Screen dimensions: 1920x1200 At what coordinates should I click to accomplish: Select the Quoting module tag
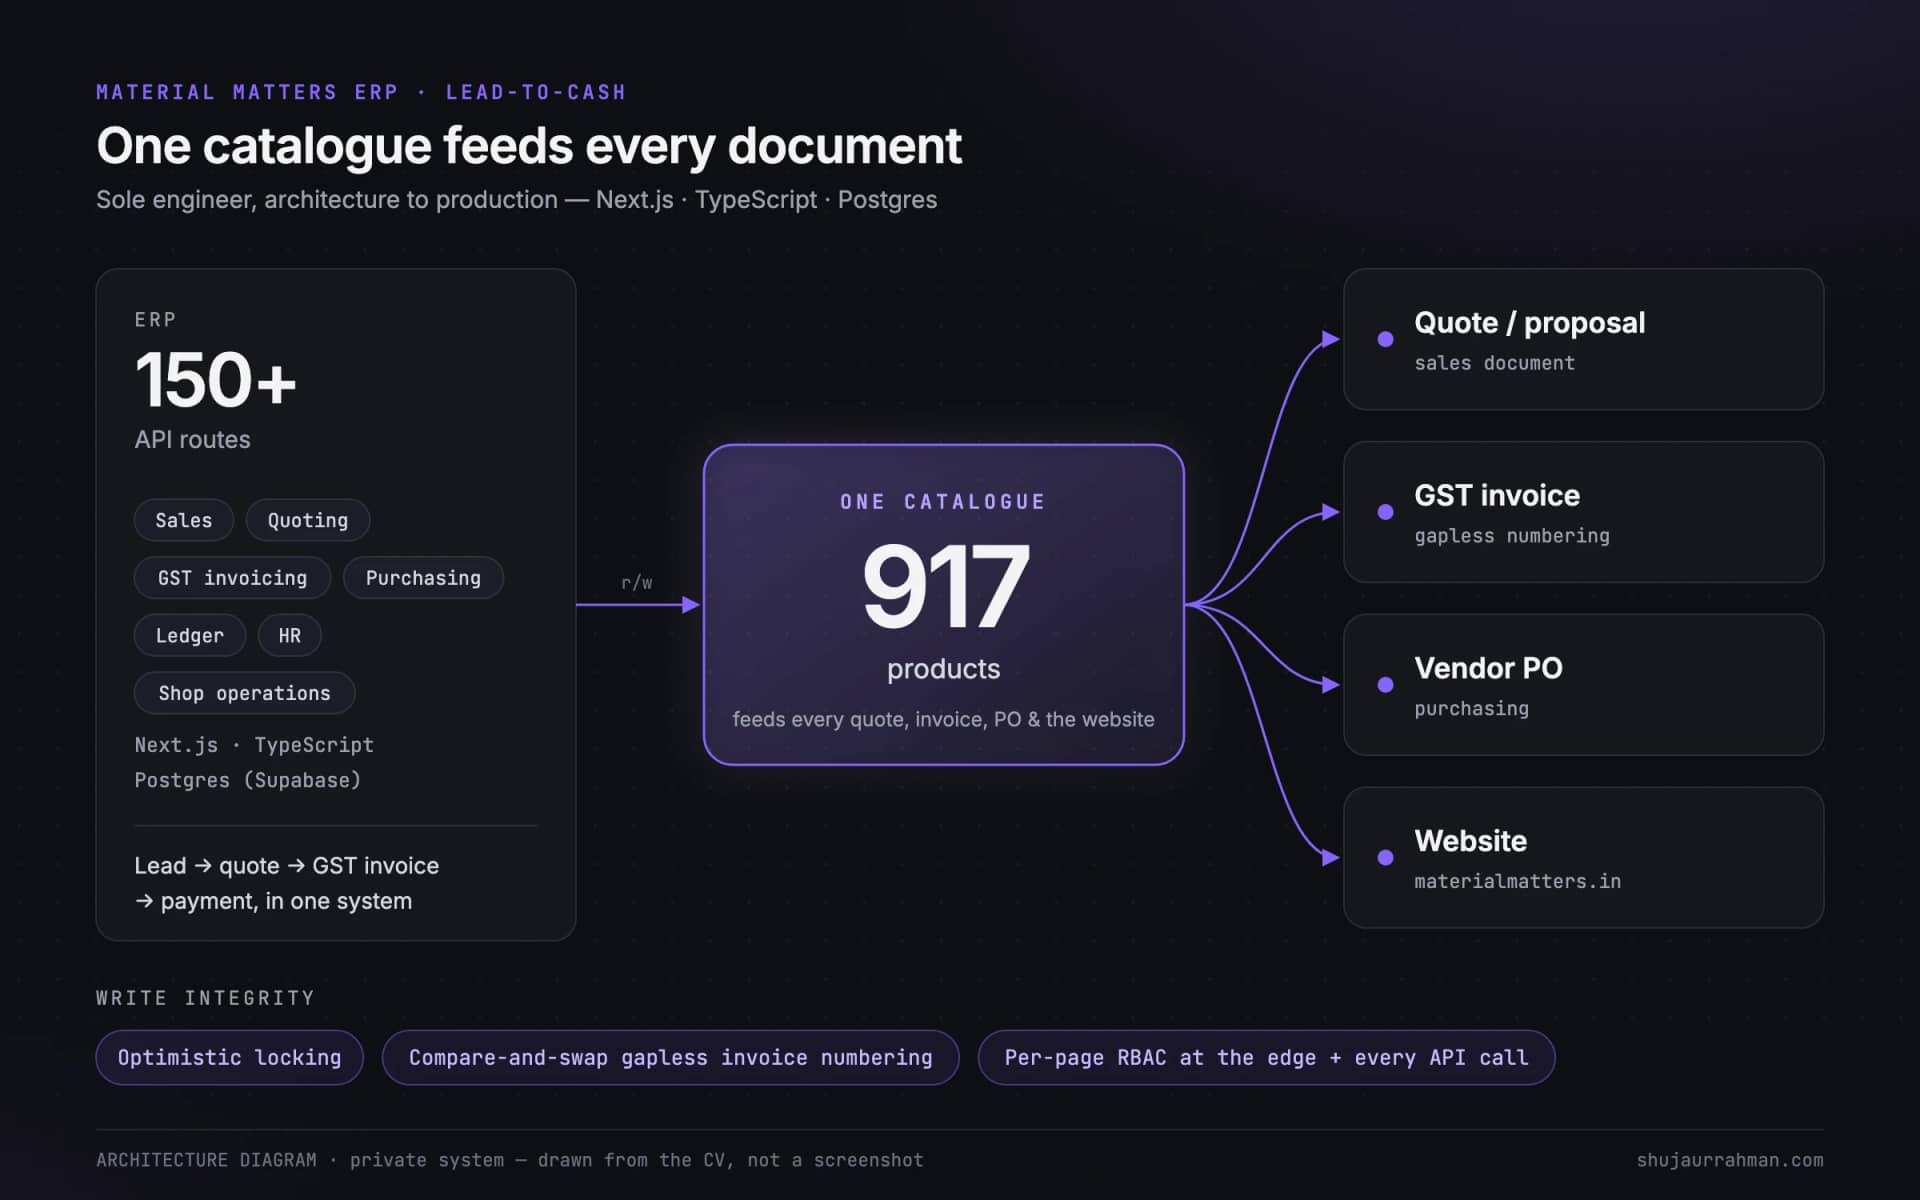click(308, 520)
